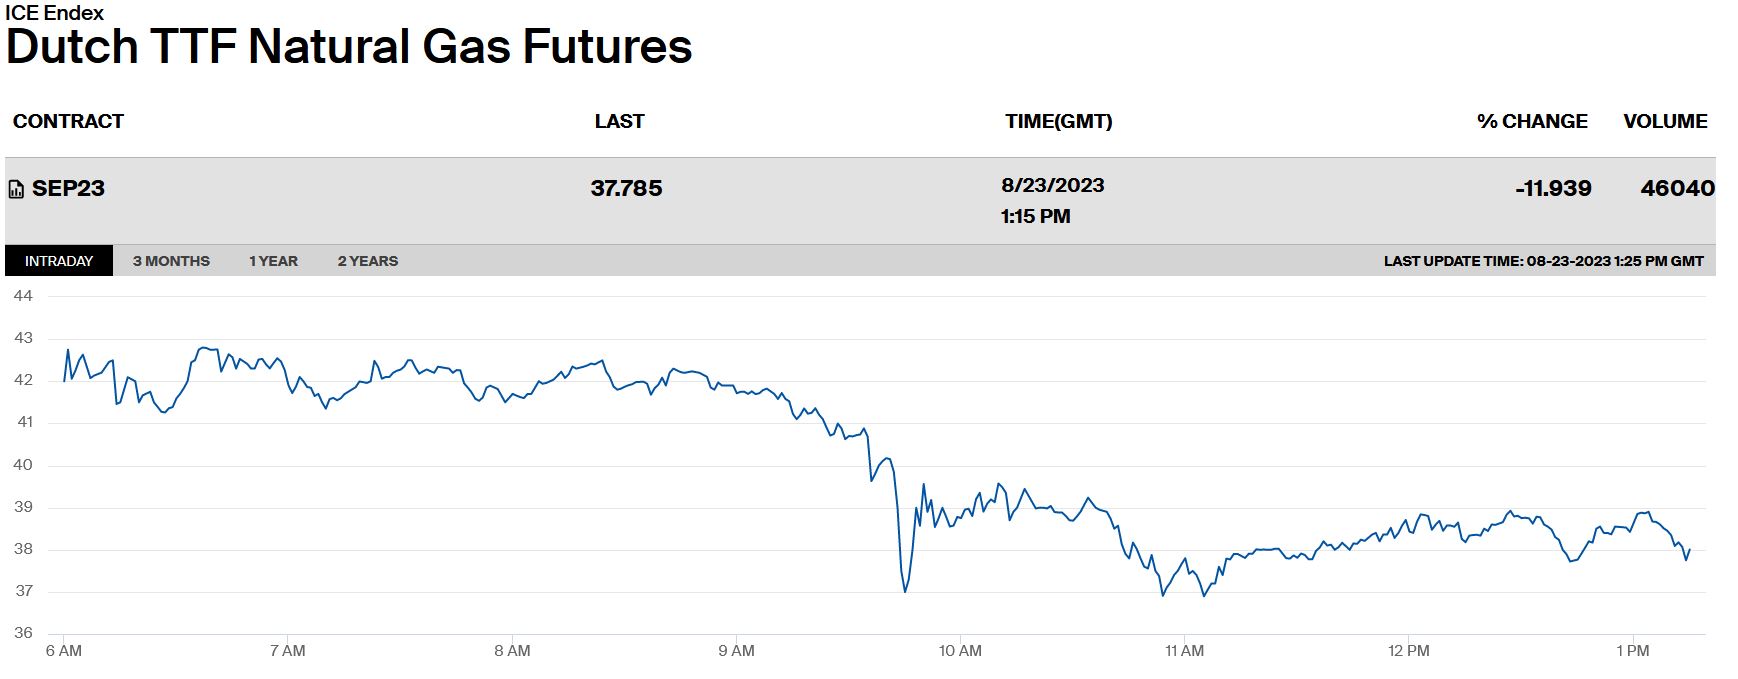Click the ICE Endex label

pos(54,13)
